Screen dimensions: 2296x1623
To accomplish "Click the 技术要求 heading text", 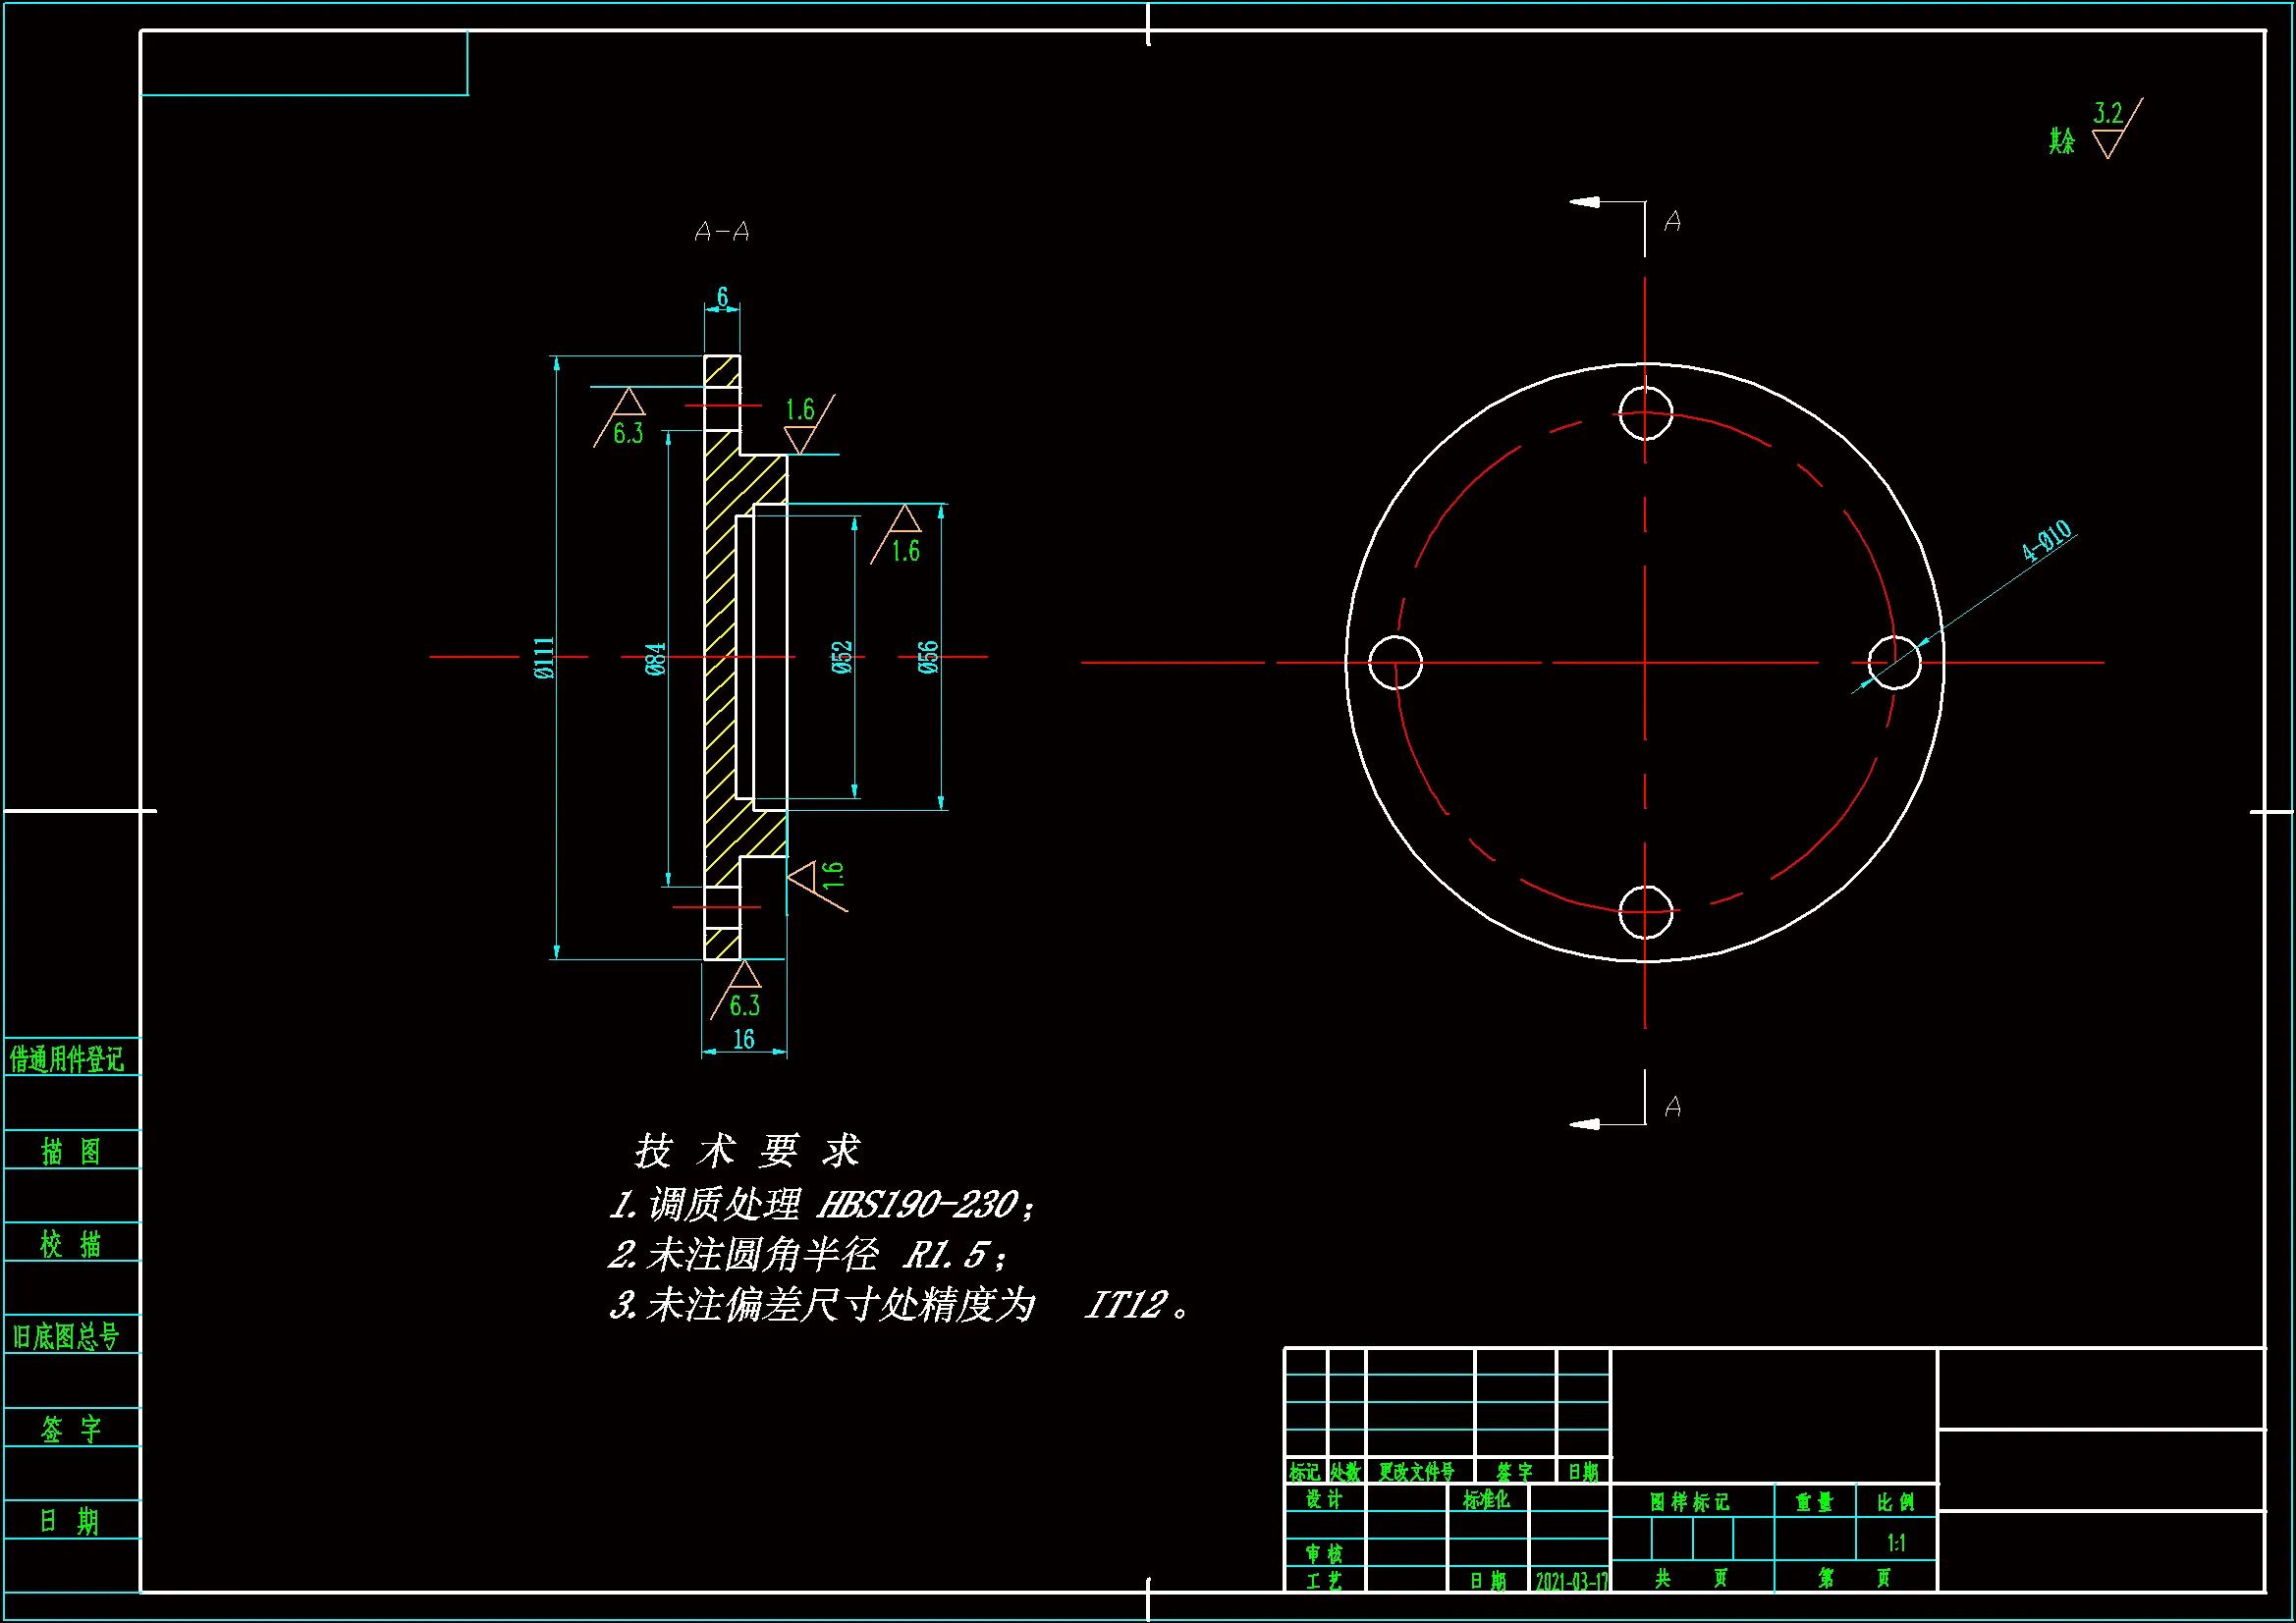I will click(x=746, y=1151).
